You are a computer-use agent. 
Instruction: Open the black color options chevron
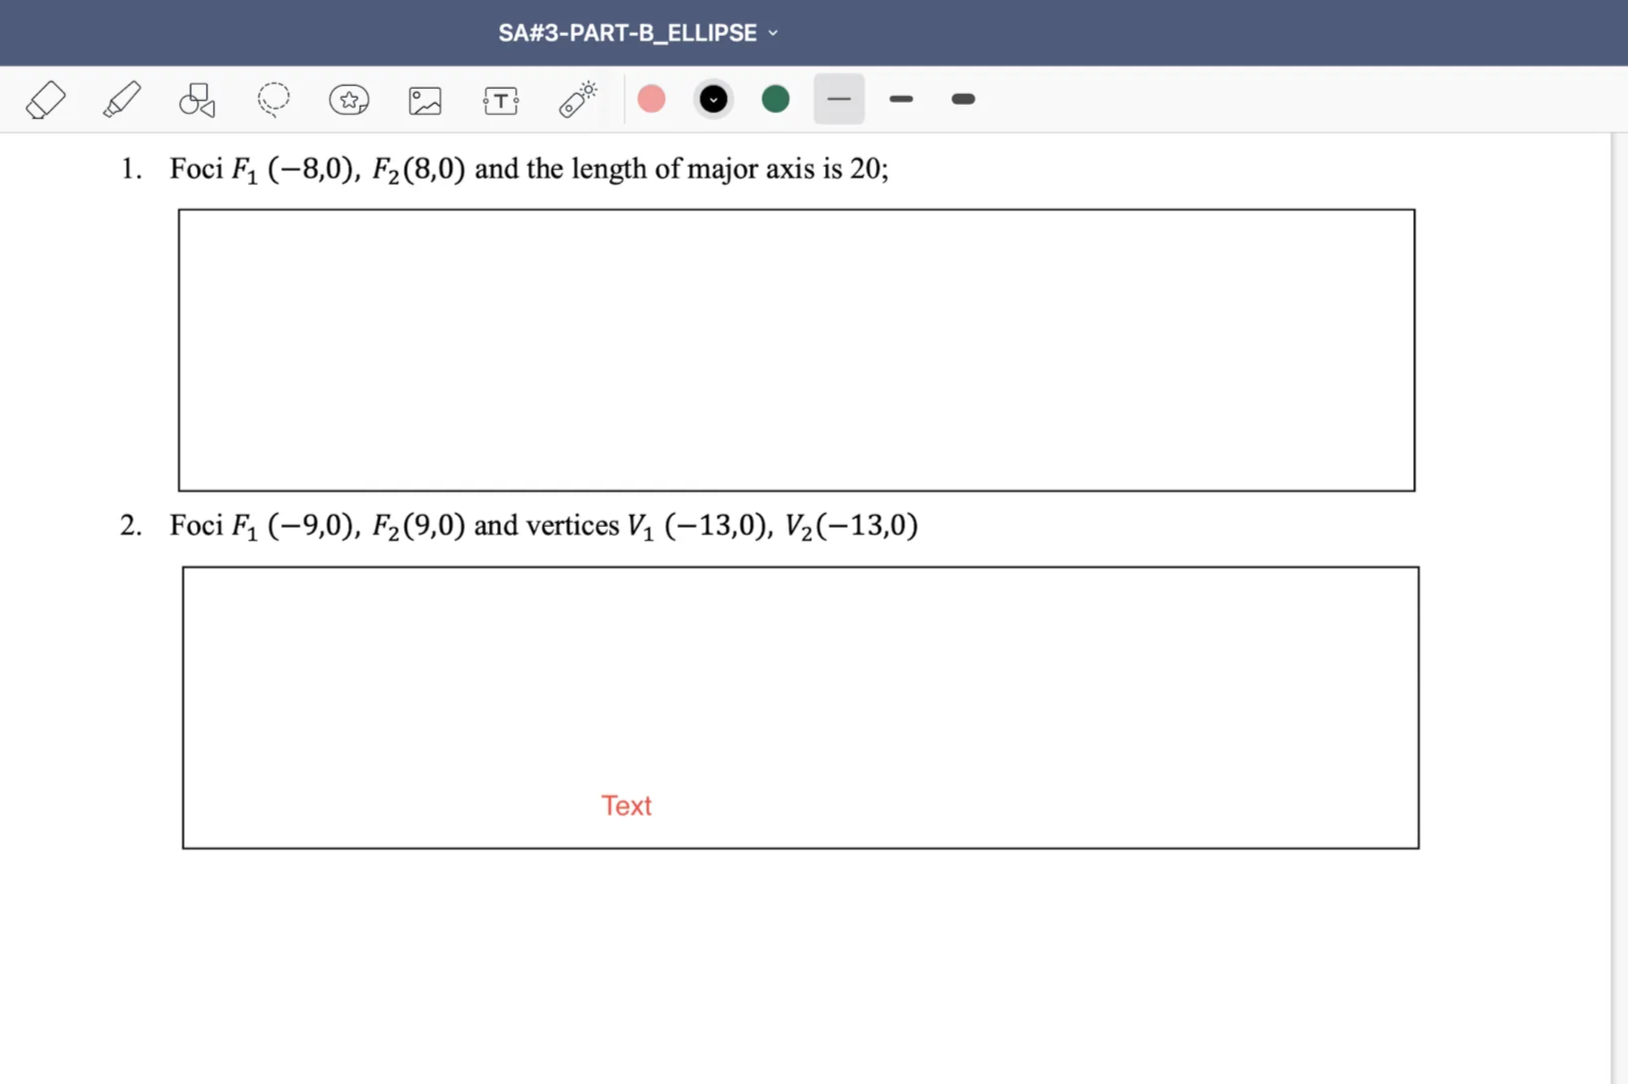(x=713, y=99)
